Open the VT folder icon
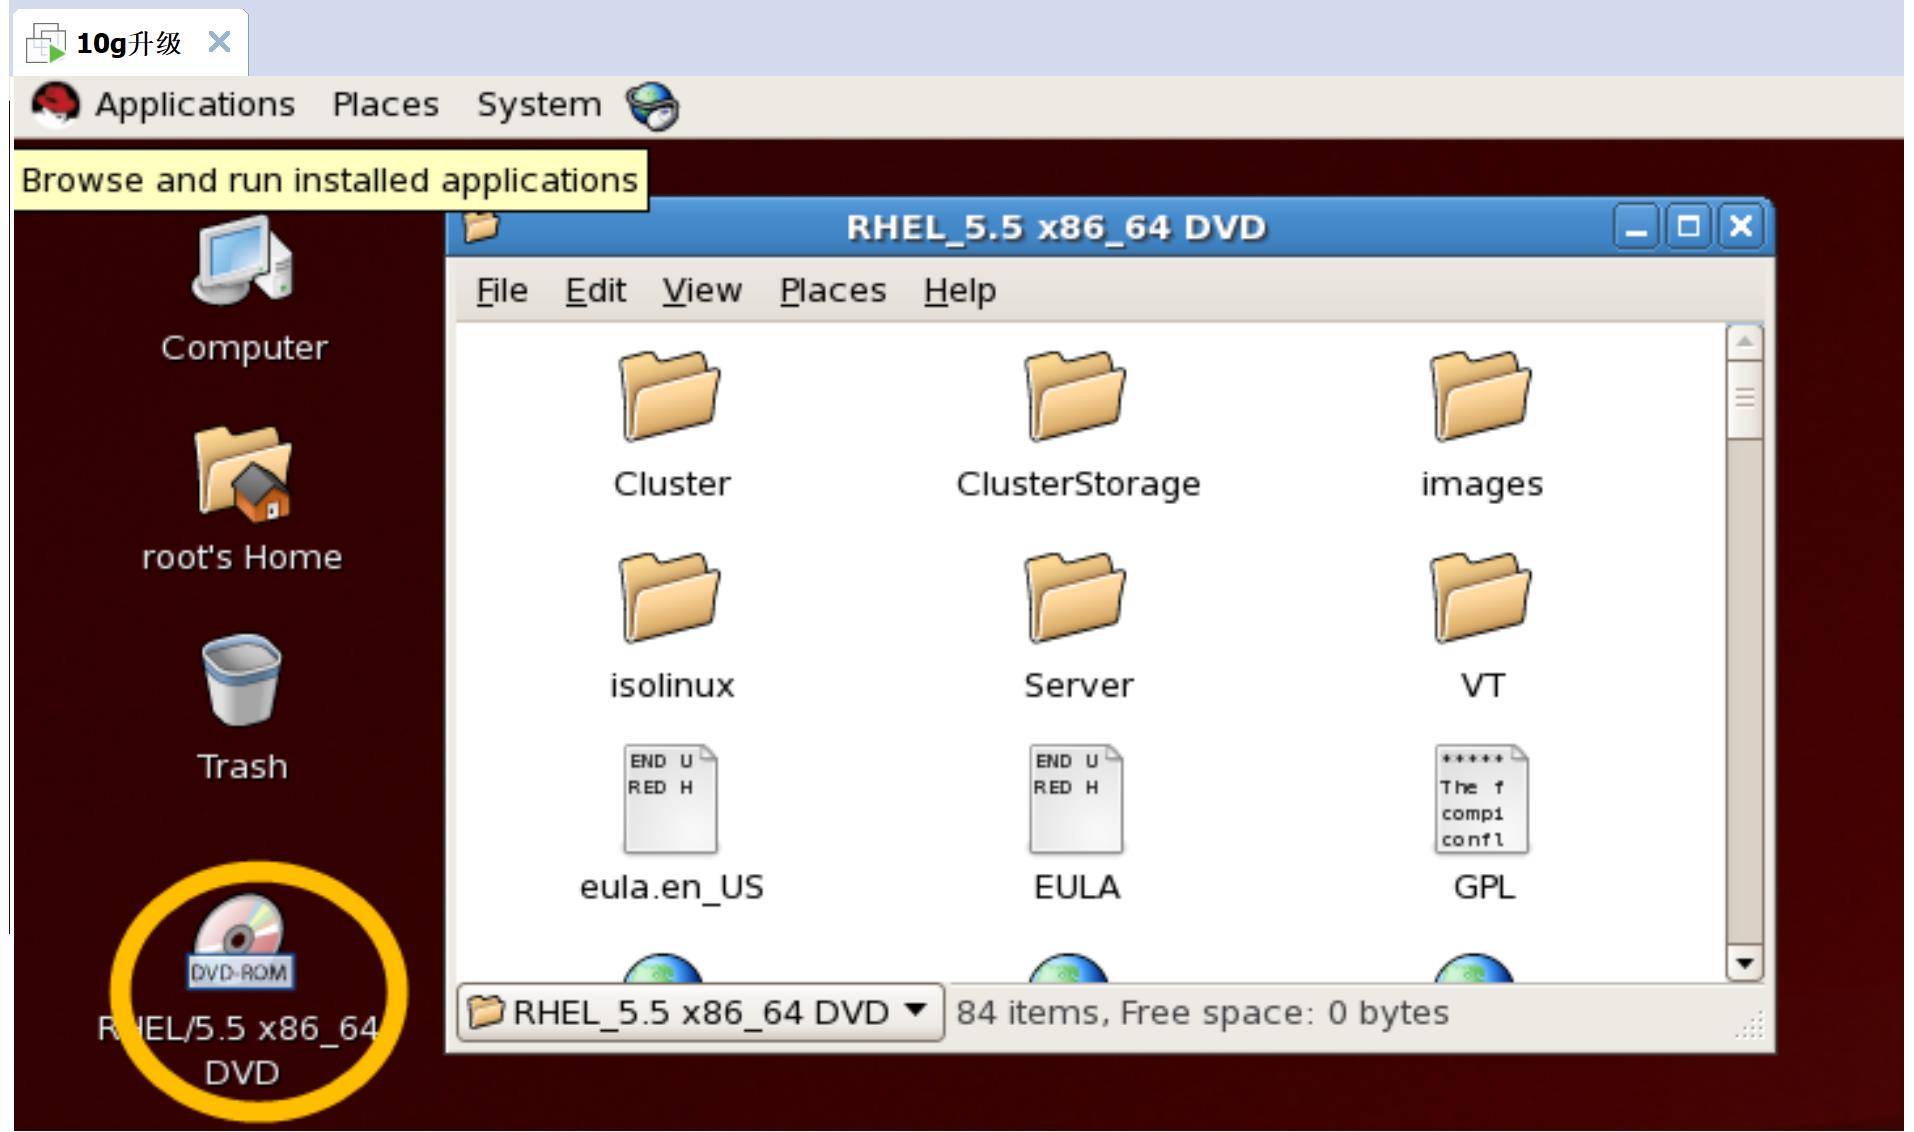Image resolution: width=1914 pixels, height=1132 pixels. 1481,597
